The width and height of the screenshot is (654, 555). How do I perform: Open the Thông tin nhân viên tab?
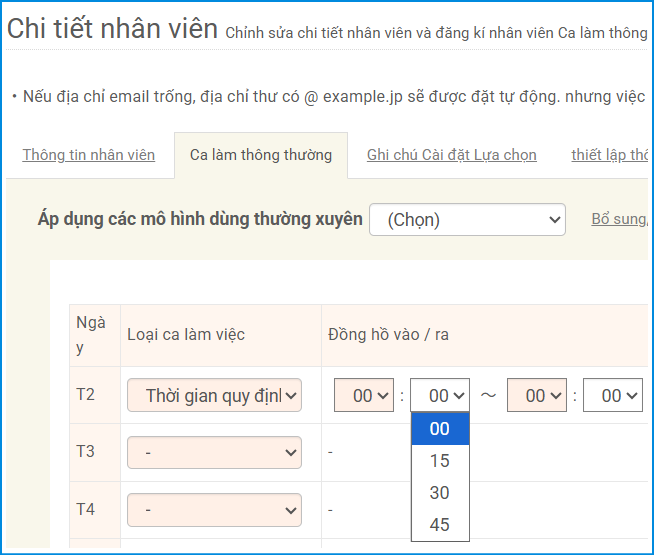coord(88,155)
